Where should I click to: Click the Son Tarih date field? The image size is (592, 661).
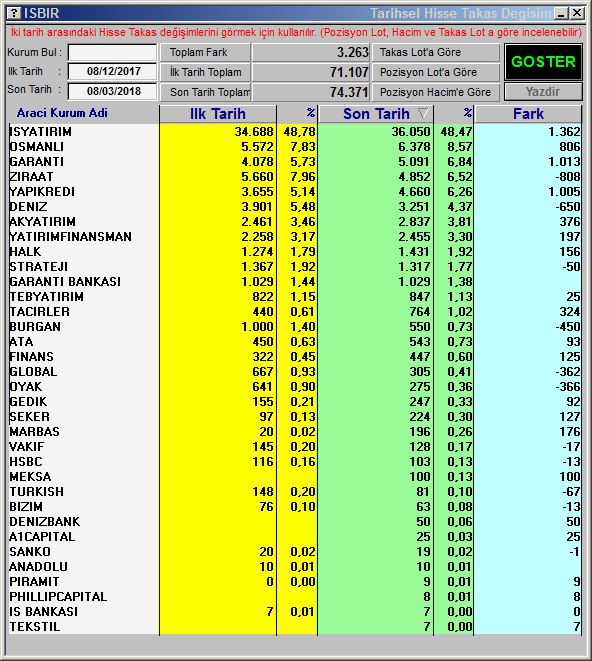click(x=112, y=91)
